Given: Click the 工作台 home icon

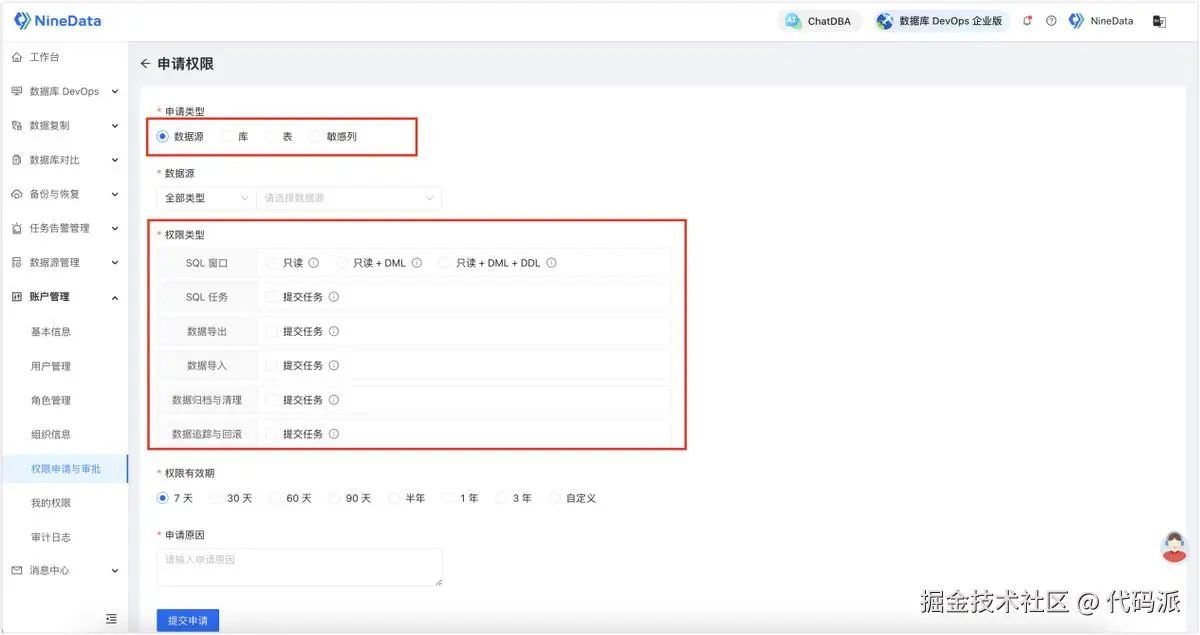Looking at the screenshot, I should click(16, 57).
